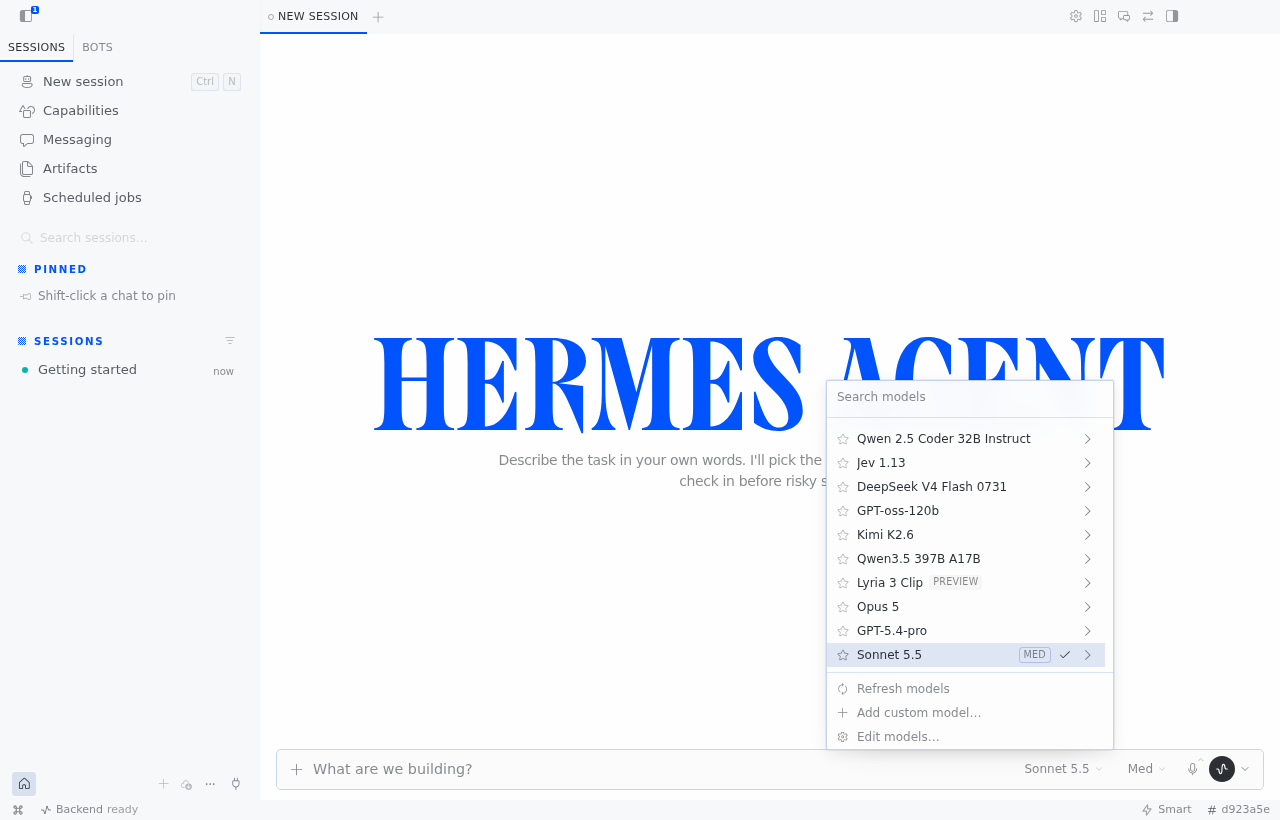Click the plug icon in the sidebar footer
The height and width of the screenshot is (820, 1280).
point(236,784)
